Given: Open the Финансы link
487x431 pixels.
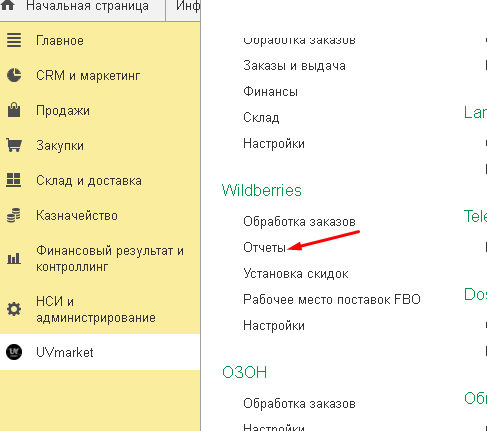Looking at the screenshot, I should [x=270, y=91].
